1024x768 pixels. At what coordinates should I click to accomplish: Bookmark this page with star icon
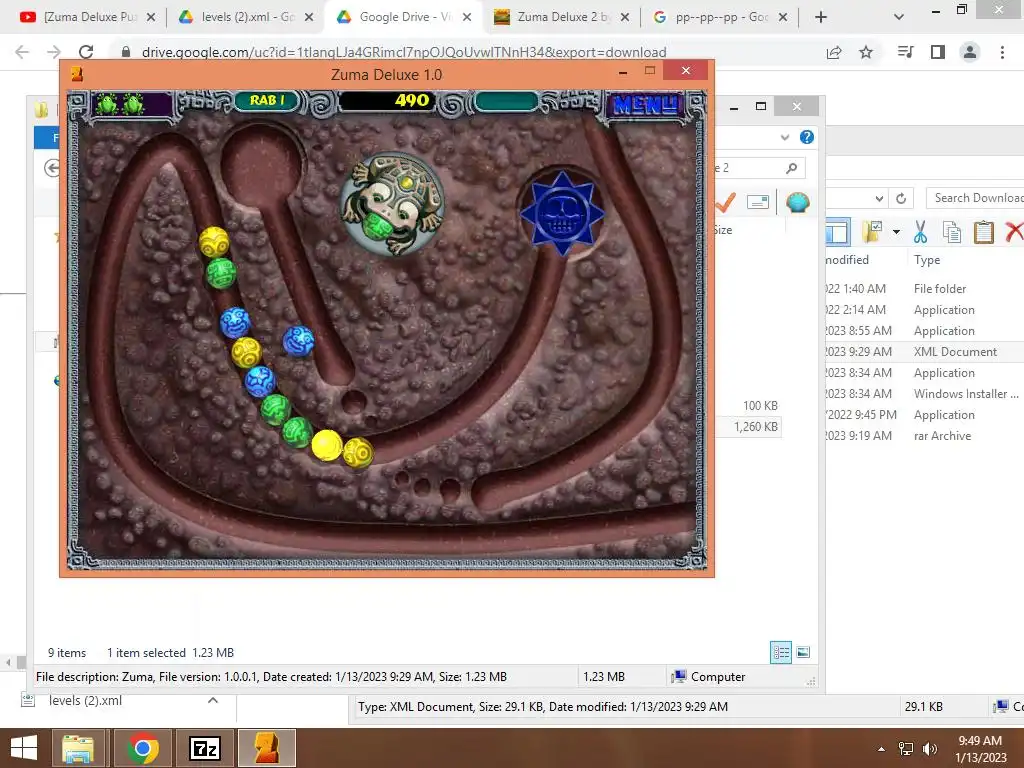866,52
